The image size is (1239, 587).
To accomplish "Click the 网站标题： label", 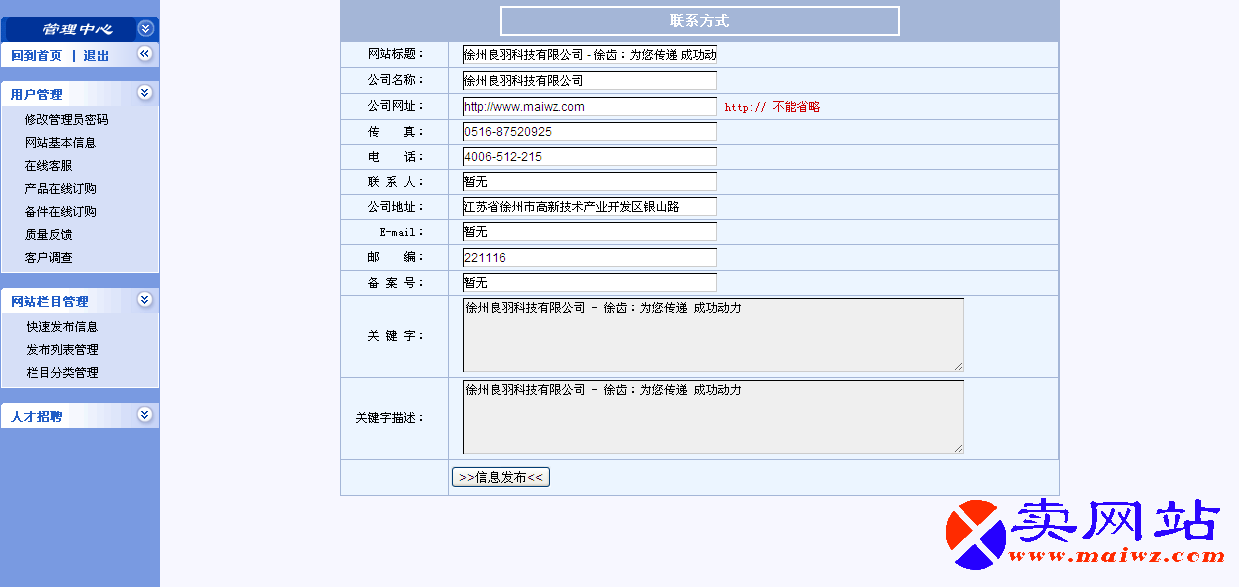I will point(396,54).
